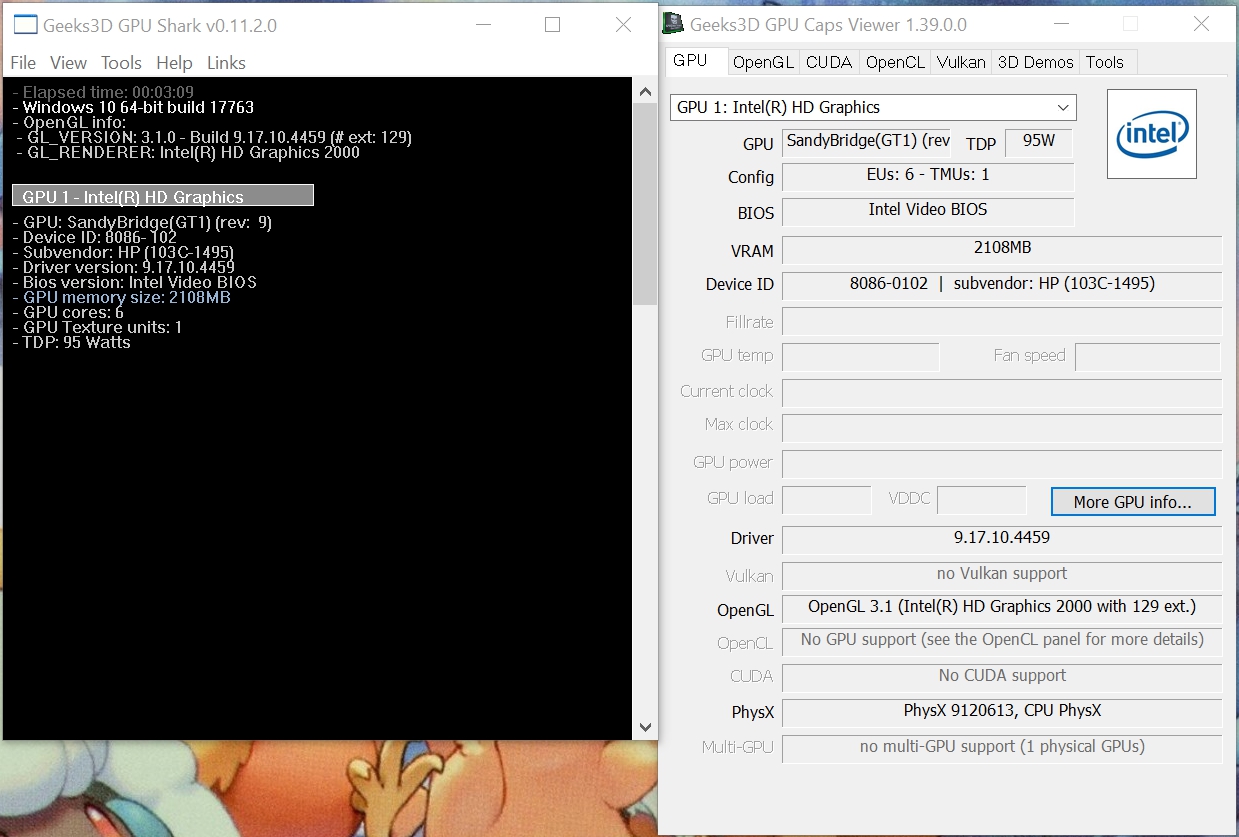
Task: Open the File menu in GPU Shark
Action: point(23,63)
